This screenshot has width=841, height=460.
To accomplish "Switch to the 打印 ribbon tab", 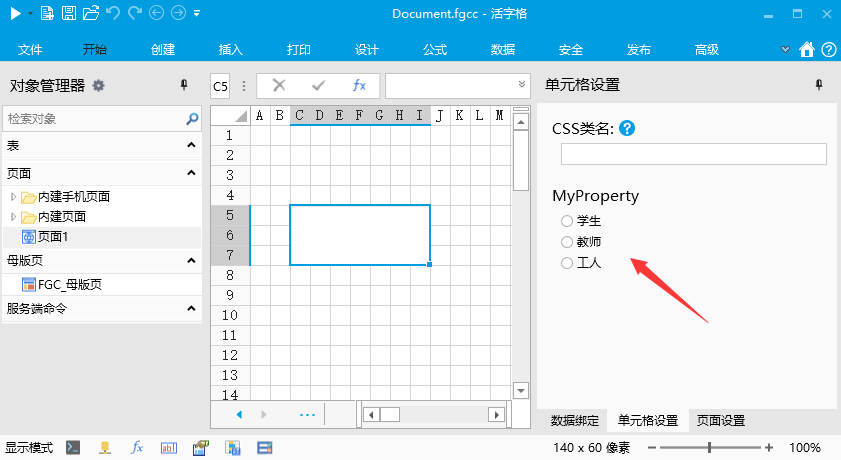I will click(299, 49).
